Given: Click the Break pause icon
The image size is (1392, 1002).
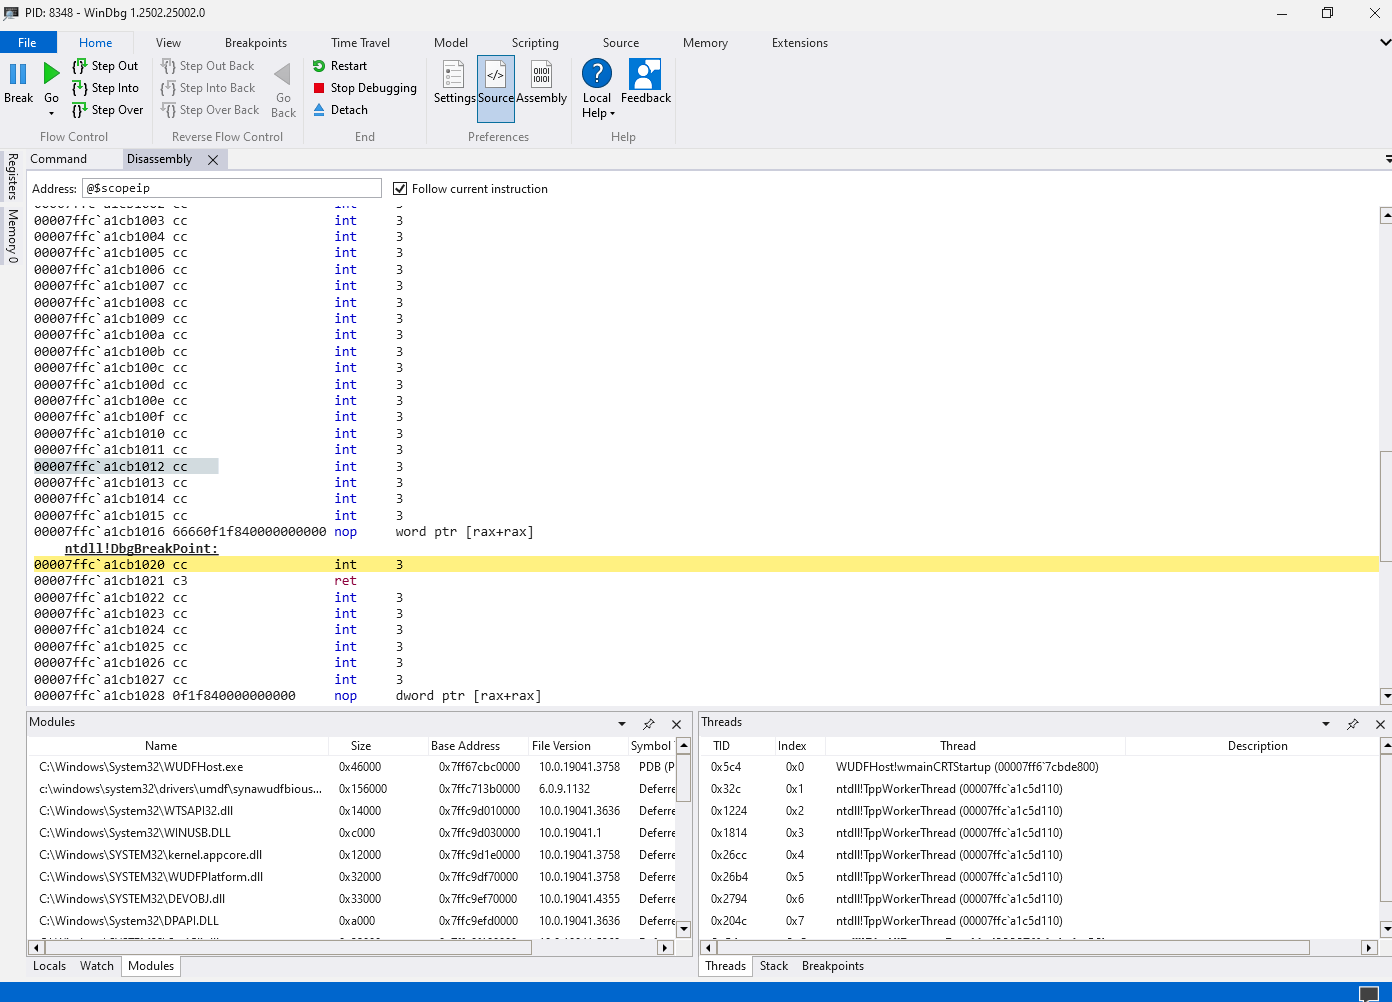Looking at the screenshot, I should [18, 74].
